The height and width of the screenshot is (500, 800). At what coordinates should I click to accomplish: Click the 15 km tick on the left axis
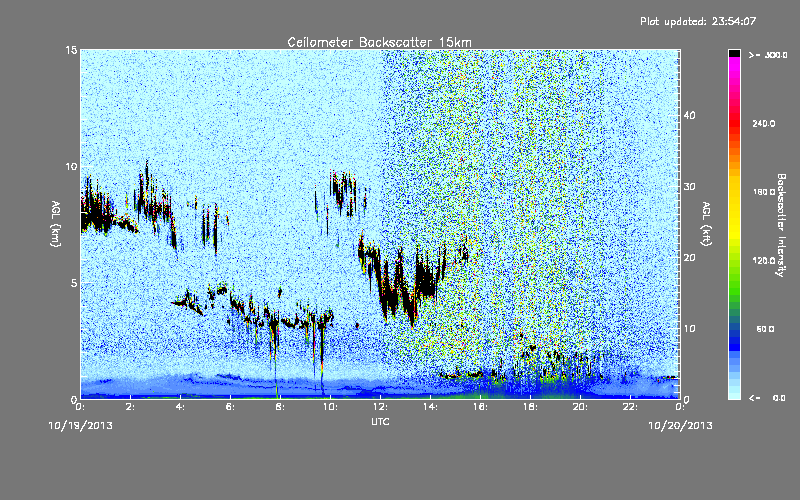coord(71,50)
